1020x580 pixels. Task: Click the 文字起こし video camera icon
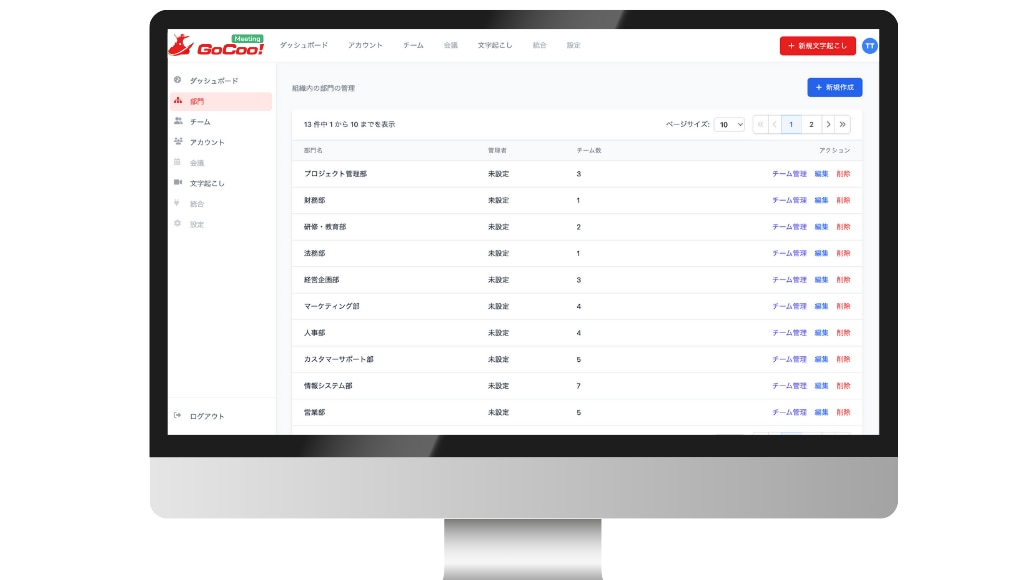[x=178, y=183]
